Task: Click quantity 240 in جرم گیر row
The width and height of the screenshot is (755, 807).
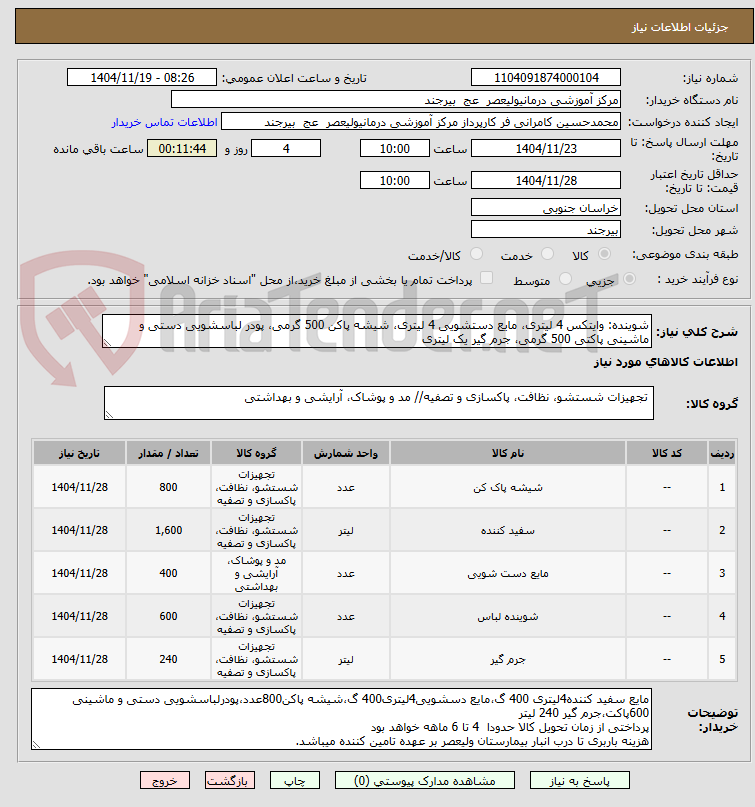Action: [x=168, y=659]
